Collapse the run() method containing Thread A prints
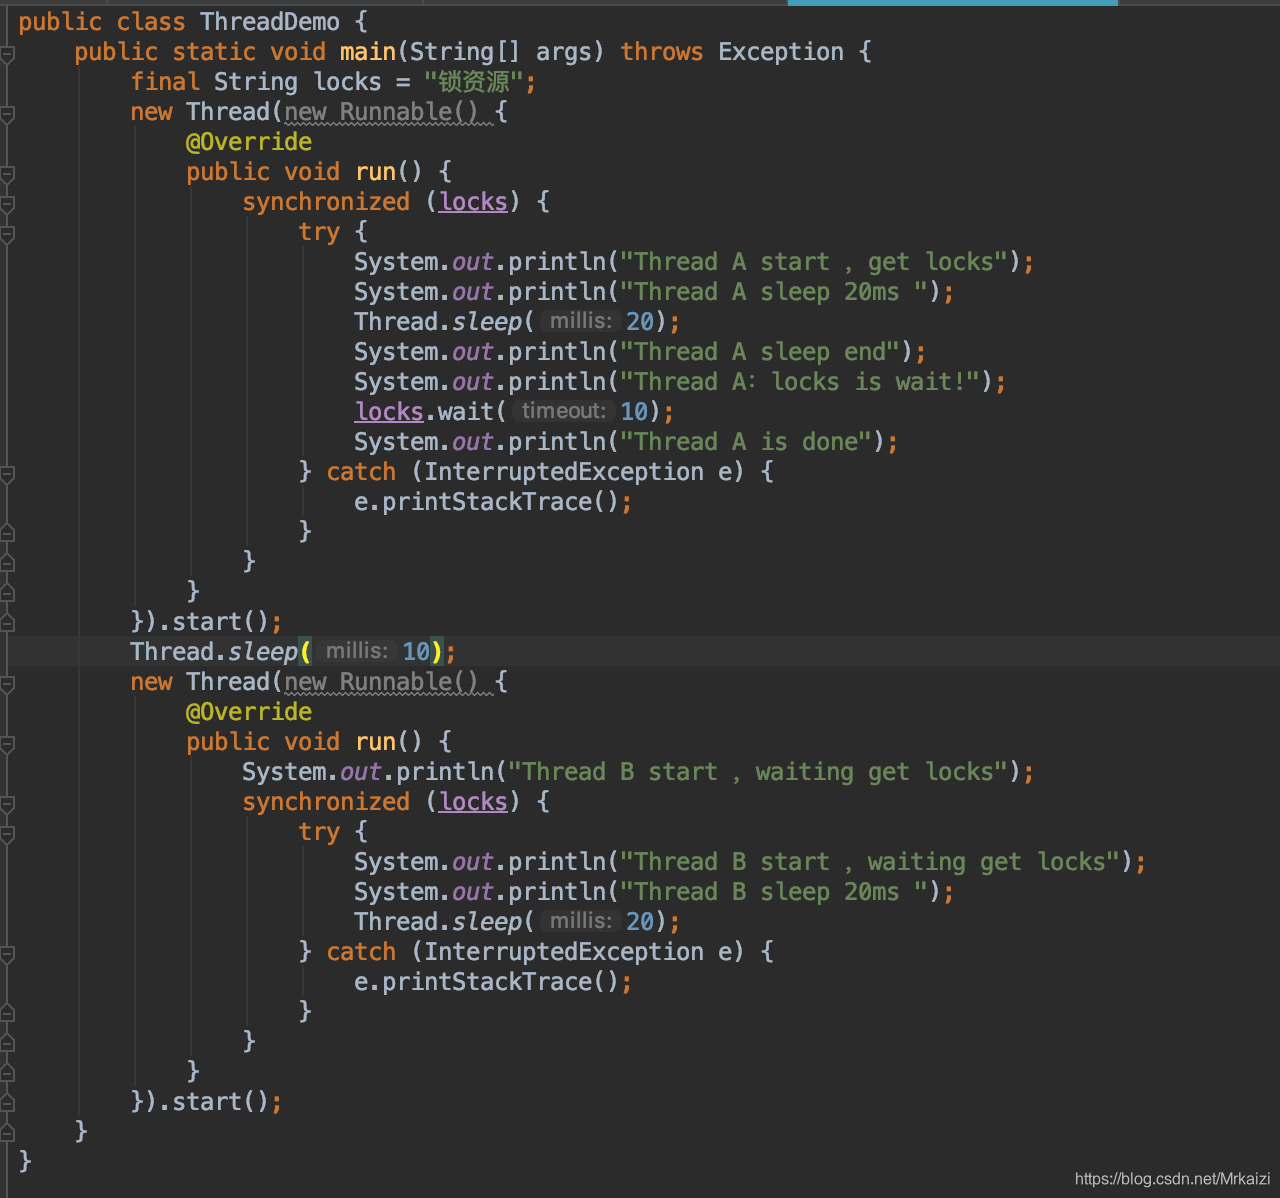Screen dimensions: 1280x1198 tap(7, 174)
